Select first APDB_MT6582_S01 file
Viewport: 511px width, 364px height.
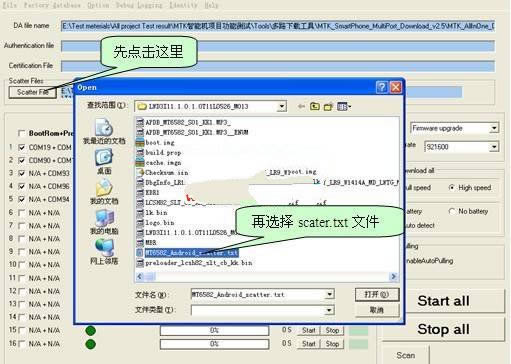184,122
